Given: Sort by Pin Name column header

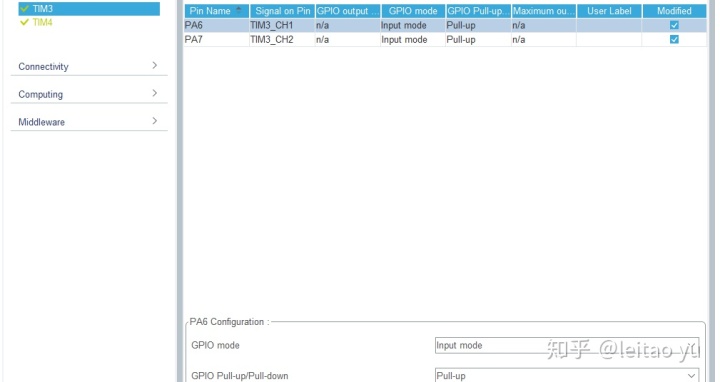Looking at the screenshot, I should tap(217, 11).
